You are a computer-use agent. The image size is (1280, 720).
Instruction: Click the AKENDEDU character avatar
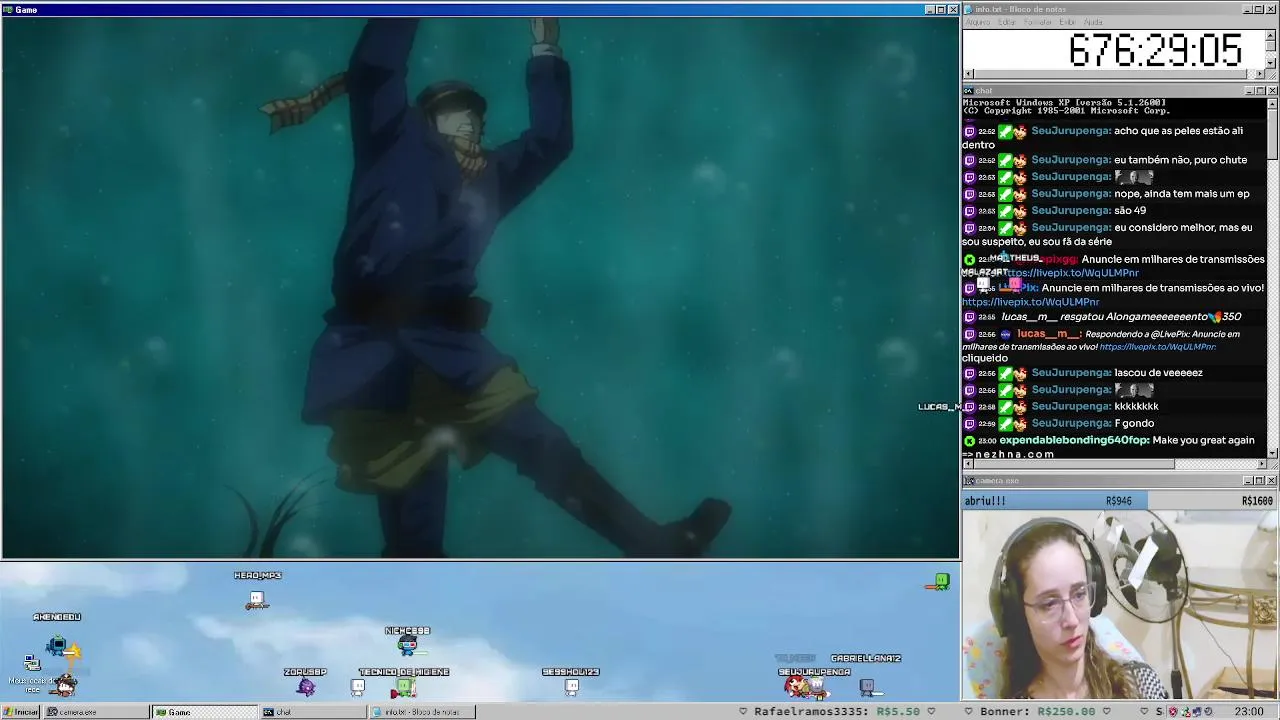(57, 648)
